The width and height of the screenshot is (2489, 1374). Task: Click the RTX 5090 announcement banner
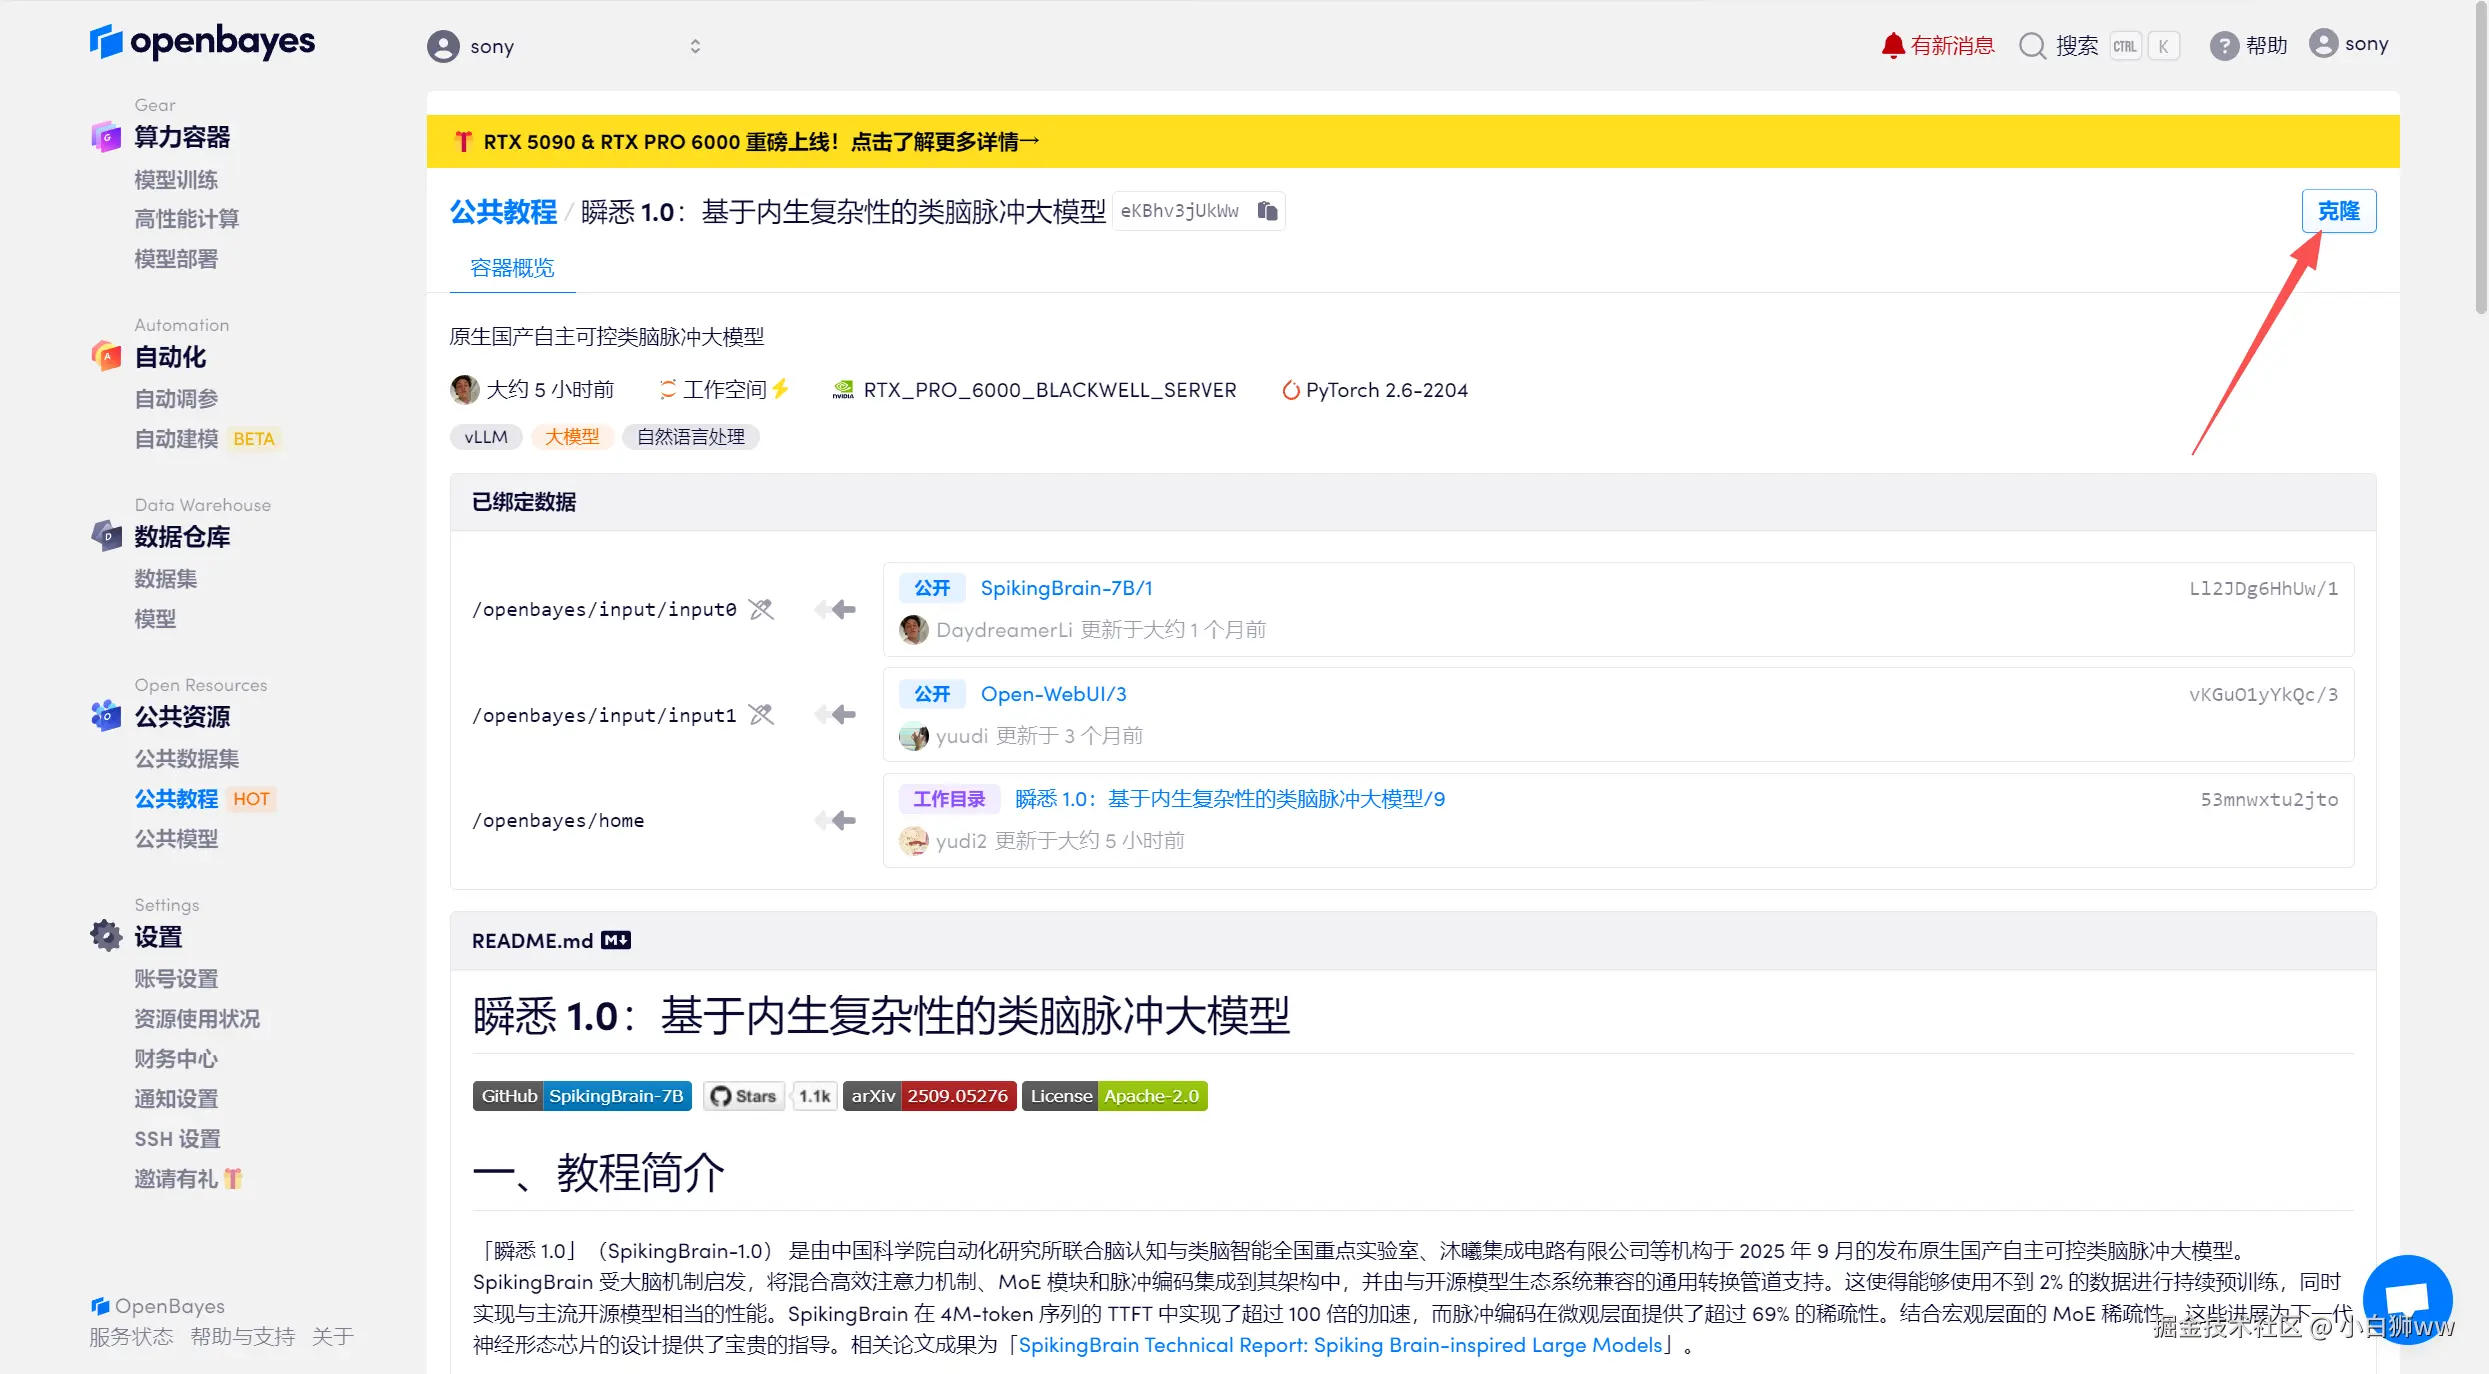click(760, 142)
